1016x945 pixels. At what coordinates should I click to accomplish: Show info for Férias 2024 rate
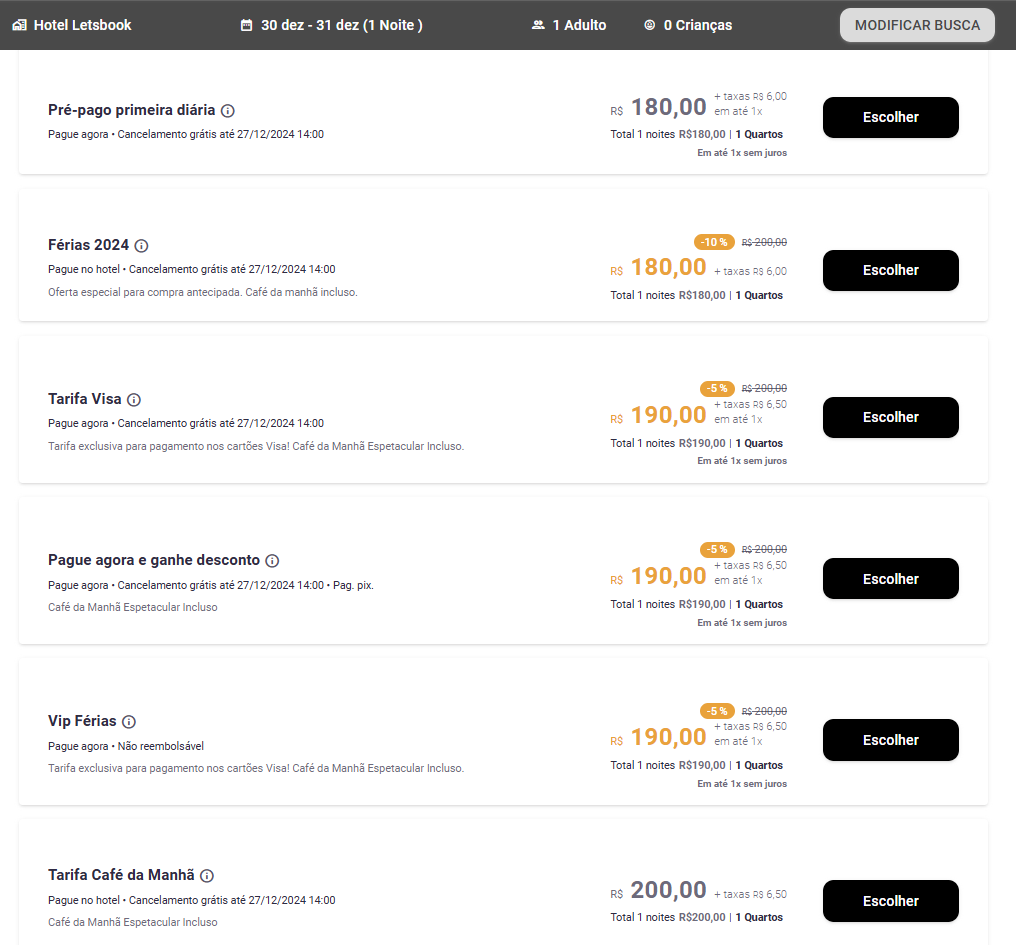(141, 246)
